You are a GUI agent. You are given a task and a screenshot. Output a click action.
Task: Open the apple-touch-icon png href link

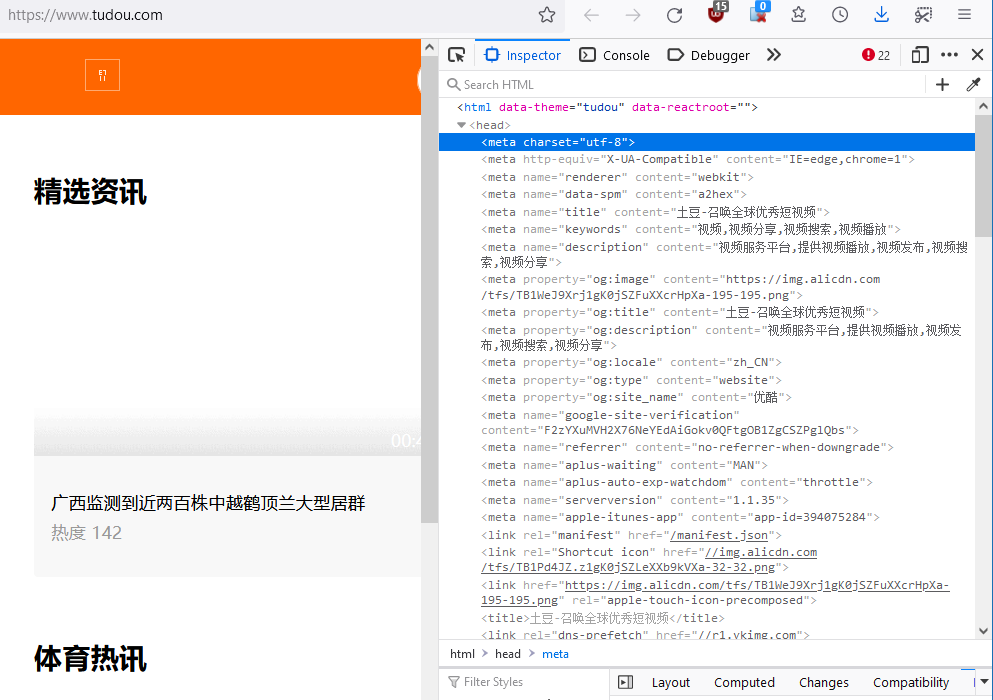pyautogui.click(x=715, y=593)
